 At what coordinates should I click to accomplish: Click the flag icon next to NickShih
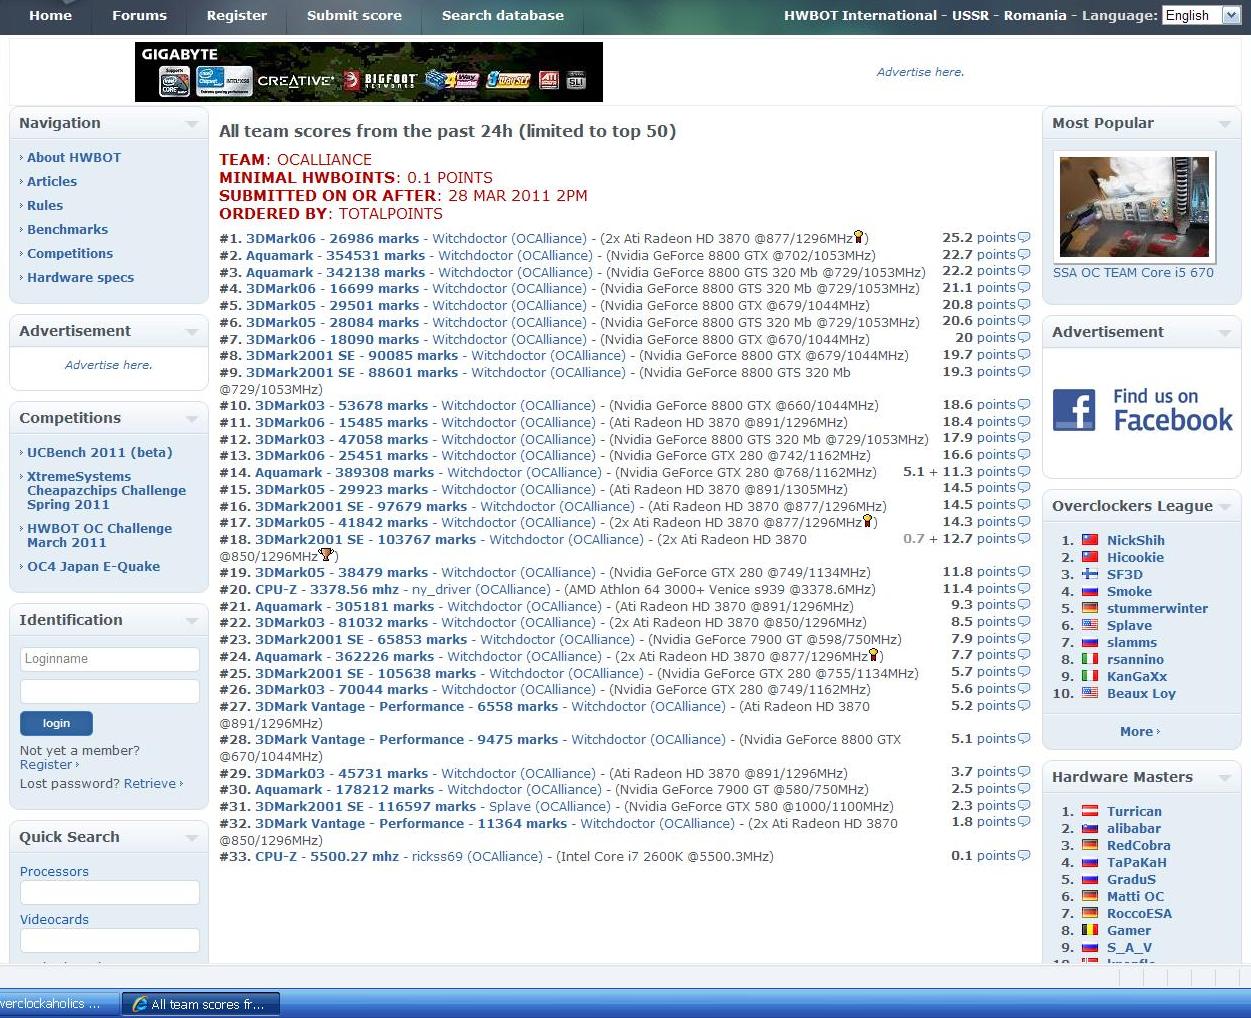(1090, 540)
